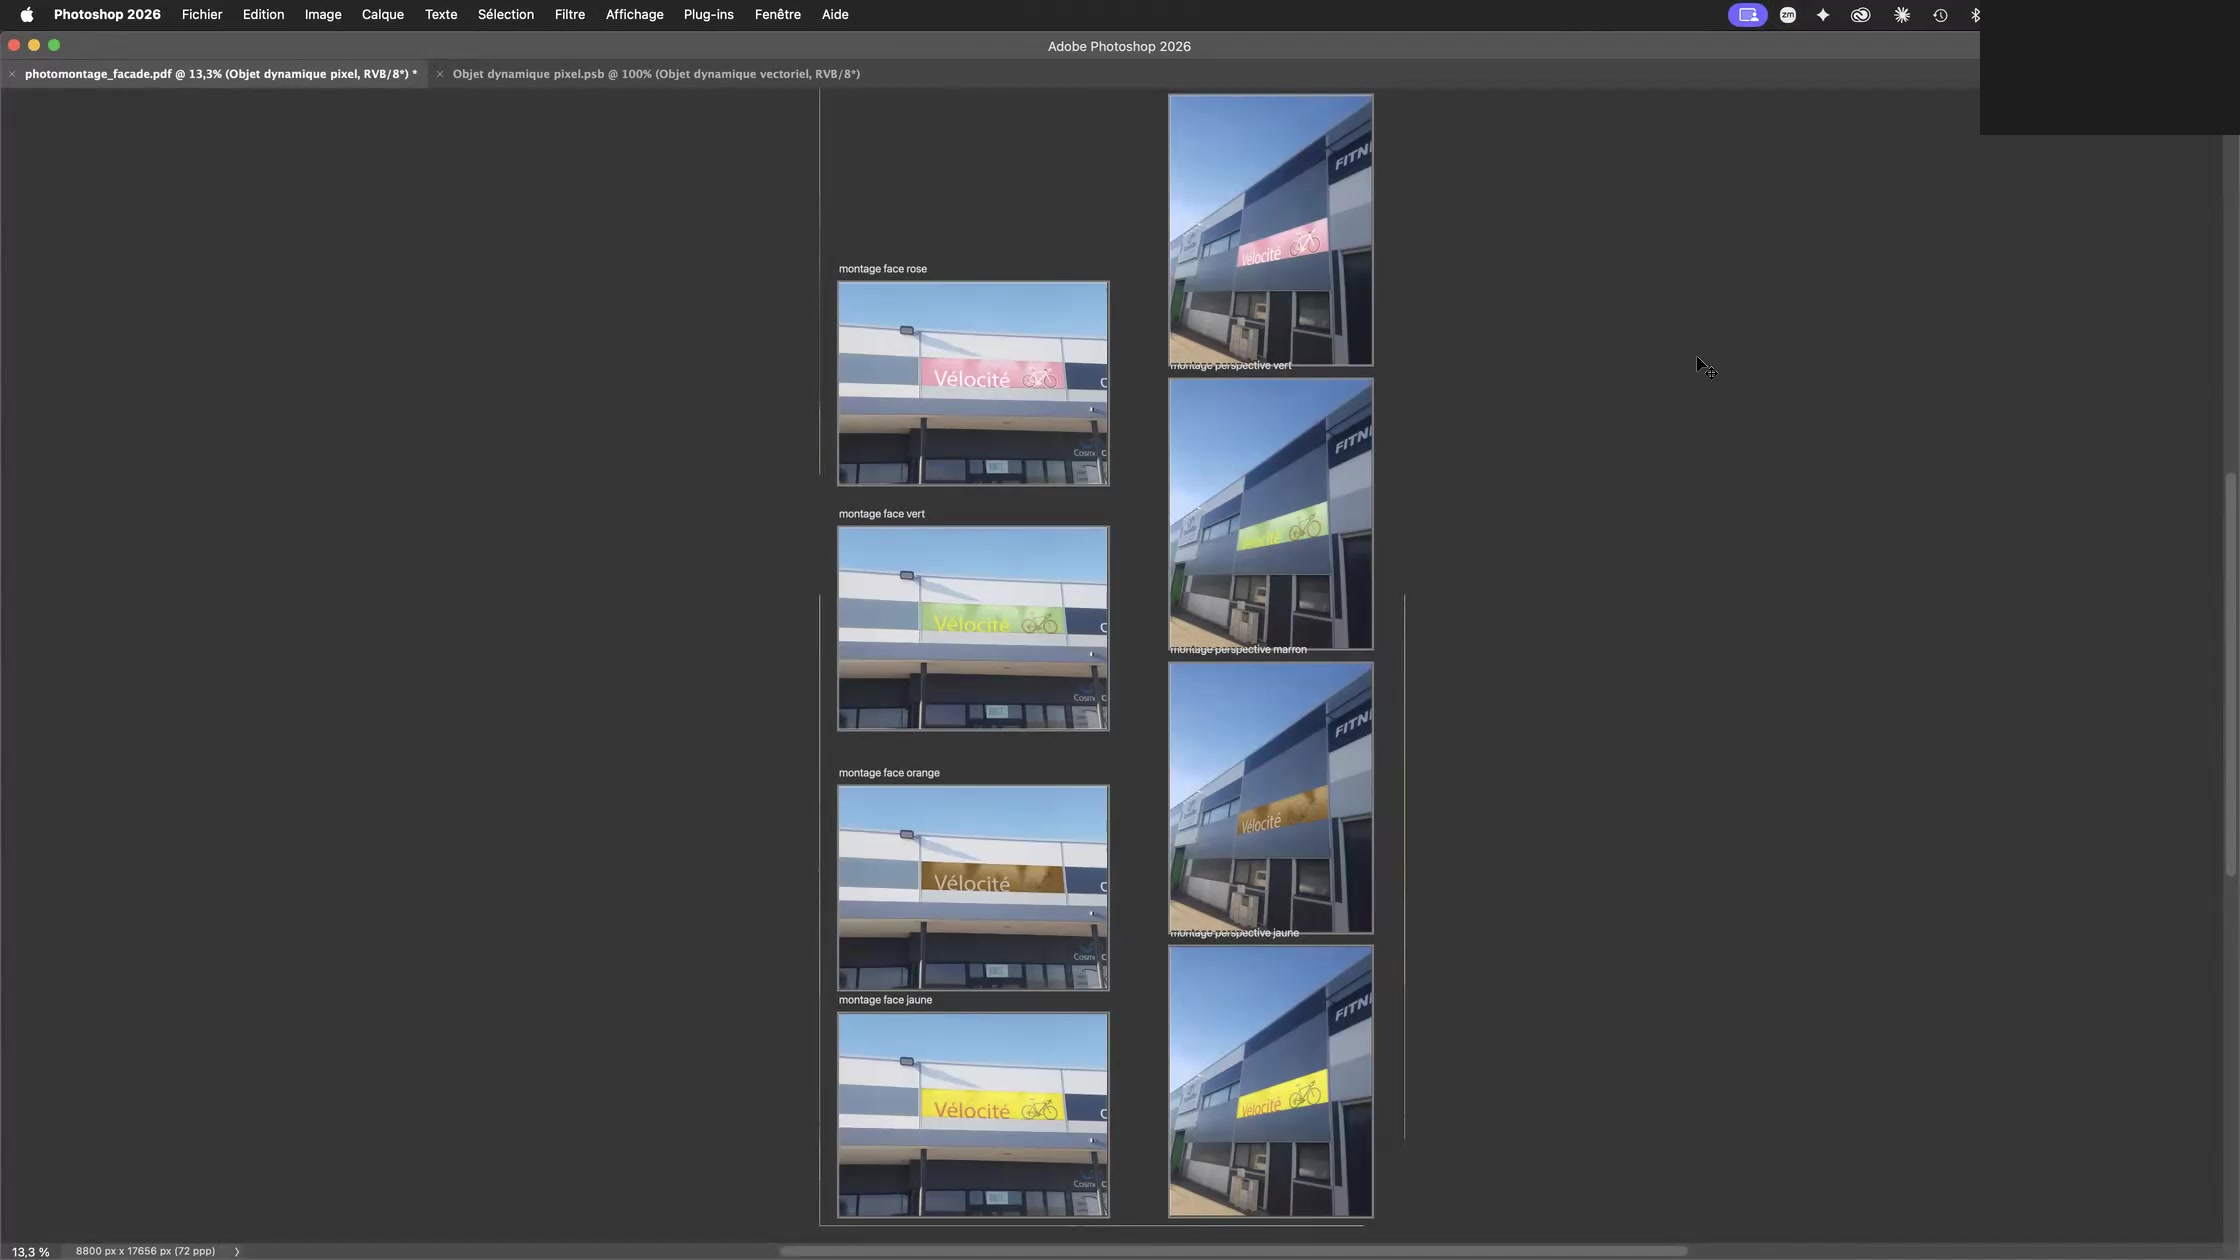The image size is (2240, 1260).
Task: Click the horizontal scrollbar at the bottom
Action: (1233, 1251)
